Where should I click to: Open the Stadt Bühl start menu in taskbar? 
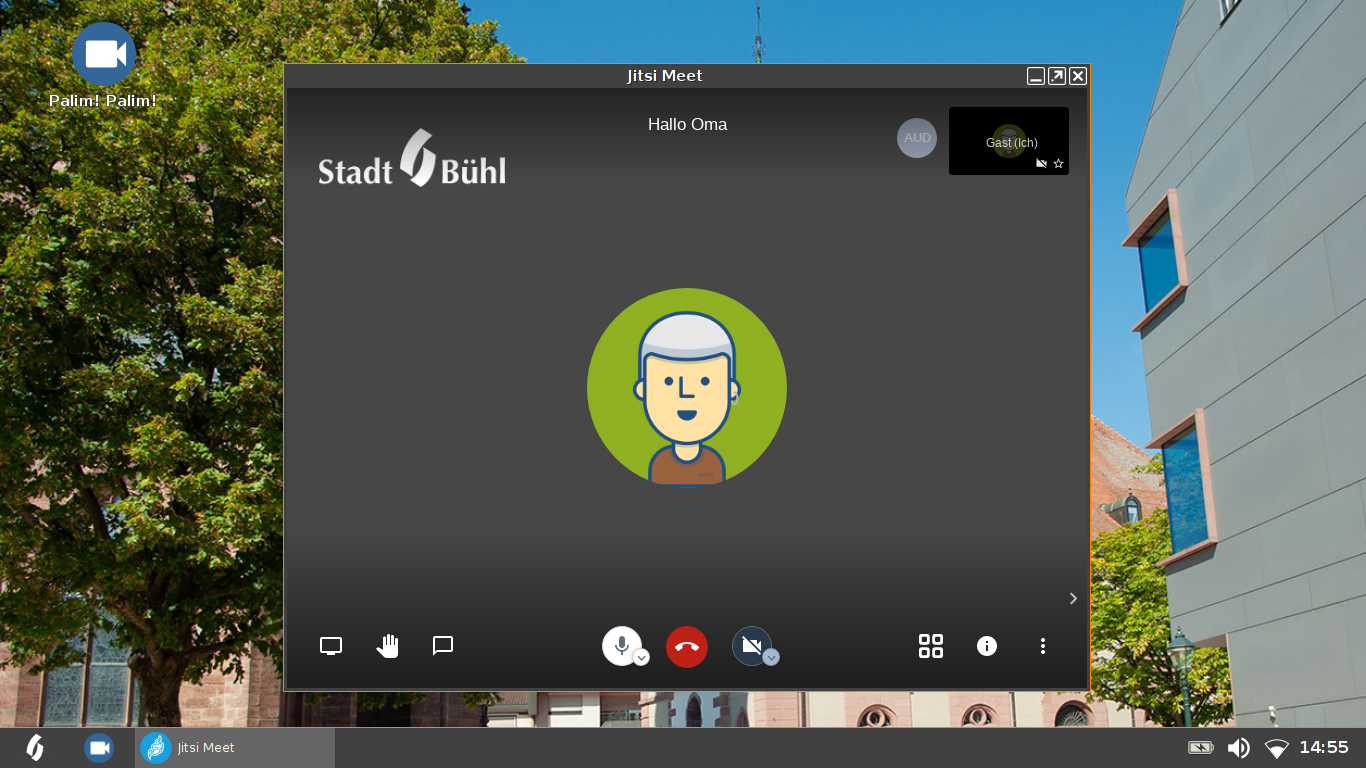[35, 748]
